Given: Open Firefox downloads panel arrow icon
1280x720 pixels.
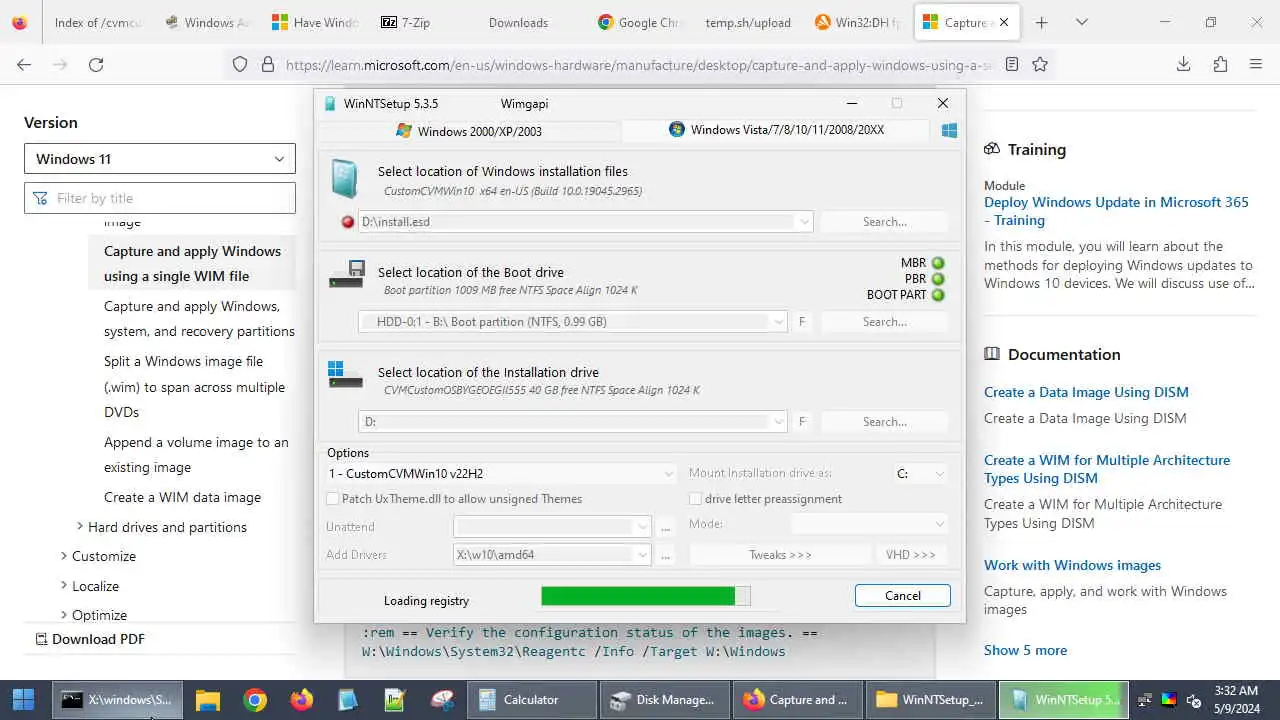Looking at the screenshot, I should 1183,64.
